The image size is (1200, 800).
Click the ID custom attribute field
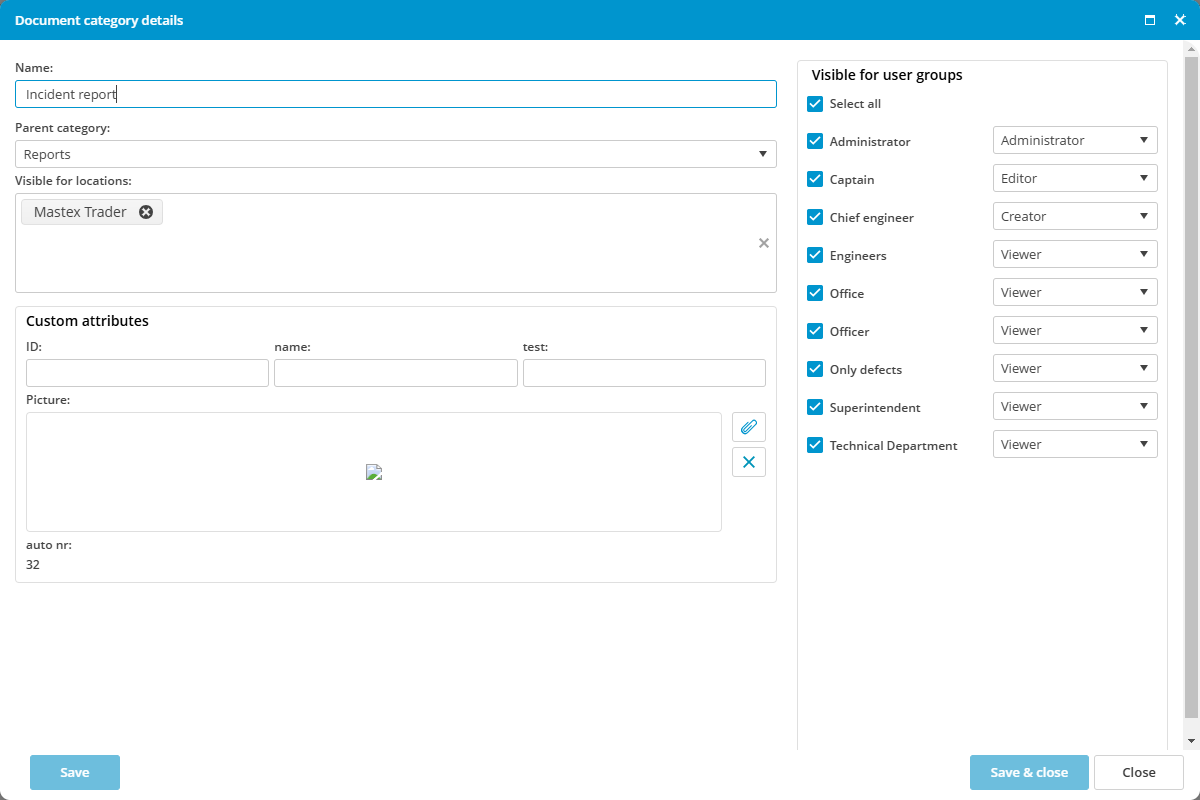point(148,373)
